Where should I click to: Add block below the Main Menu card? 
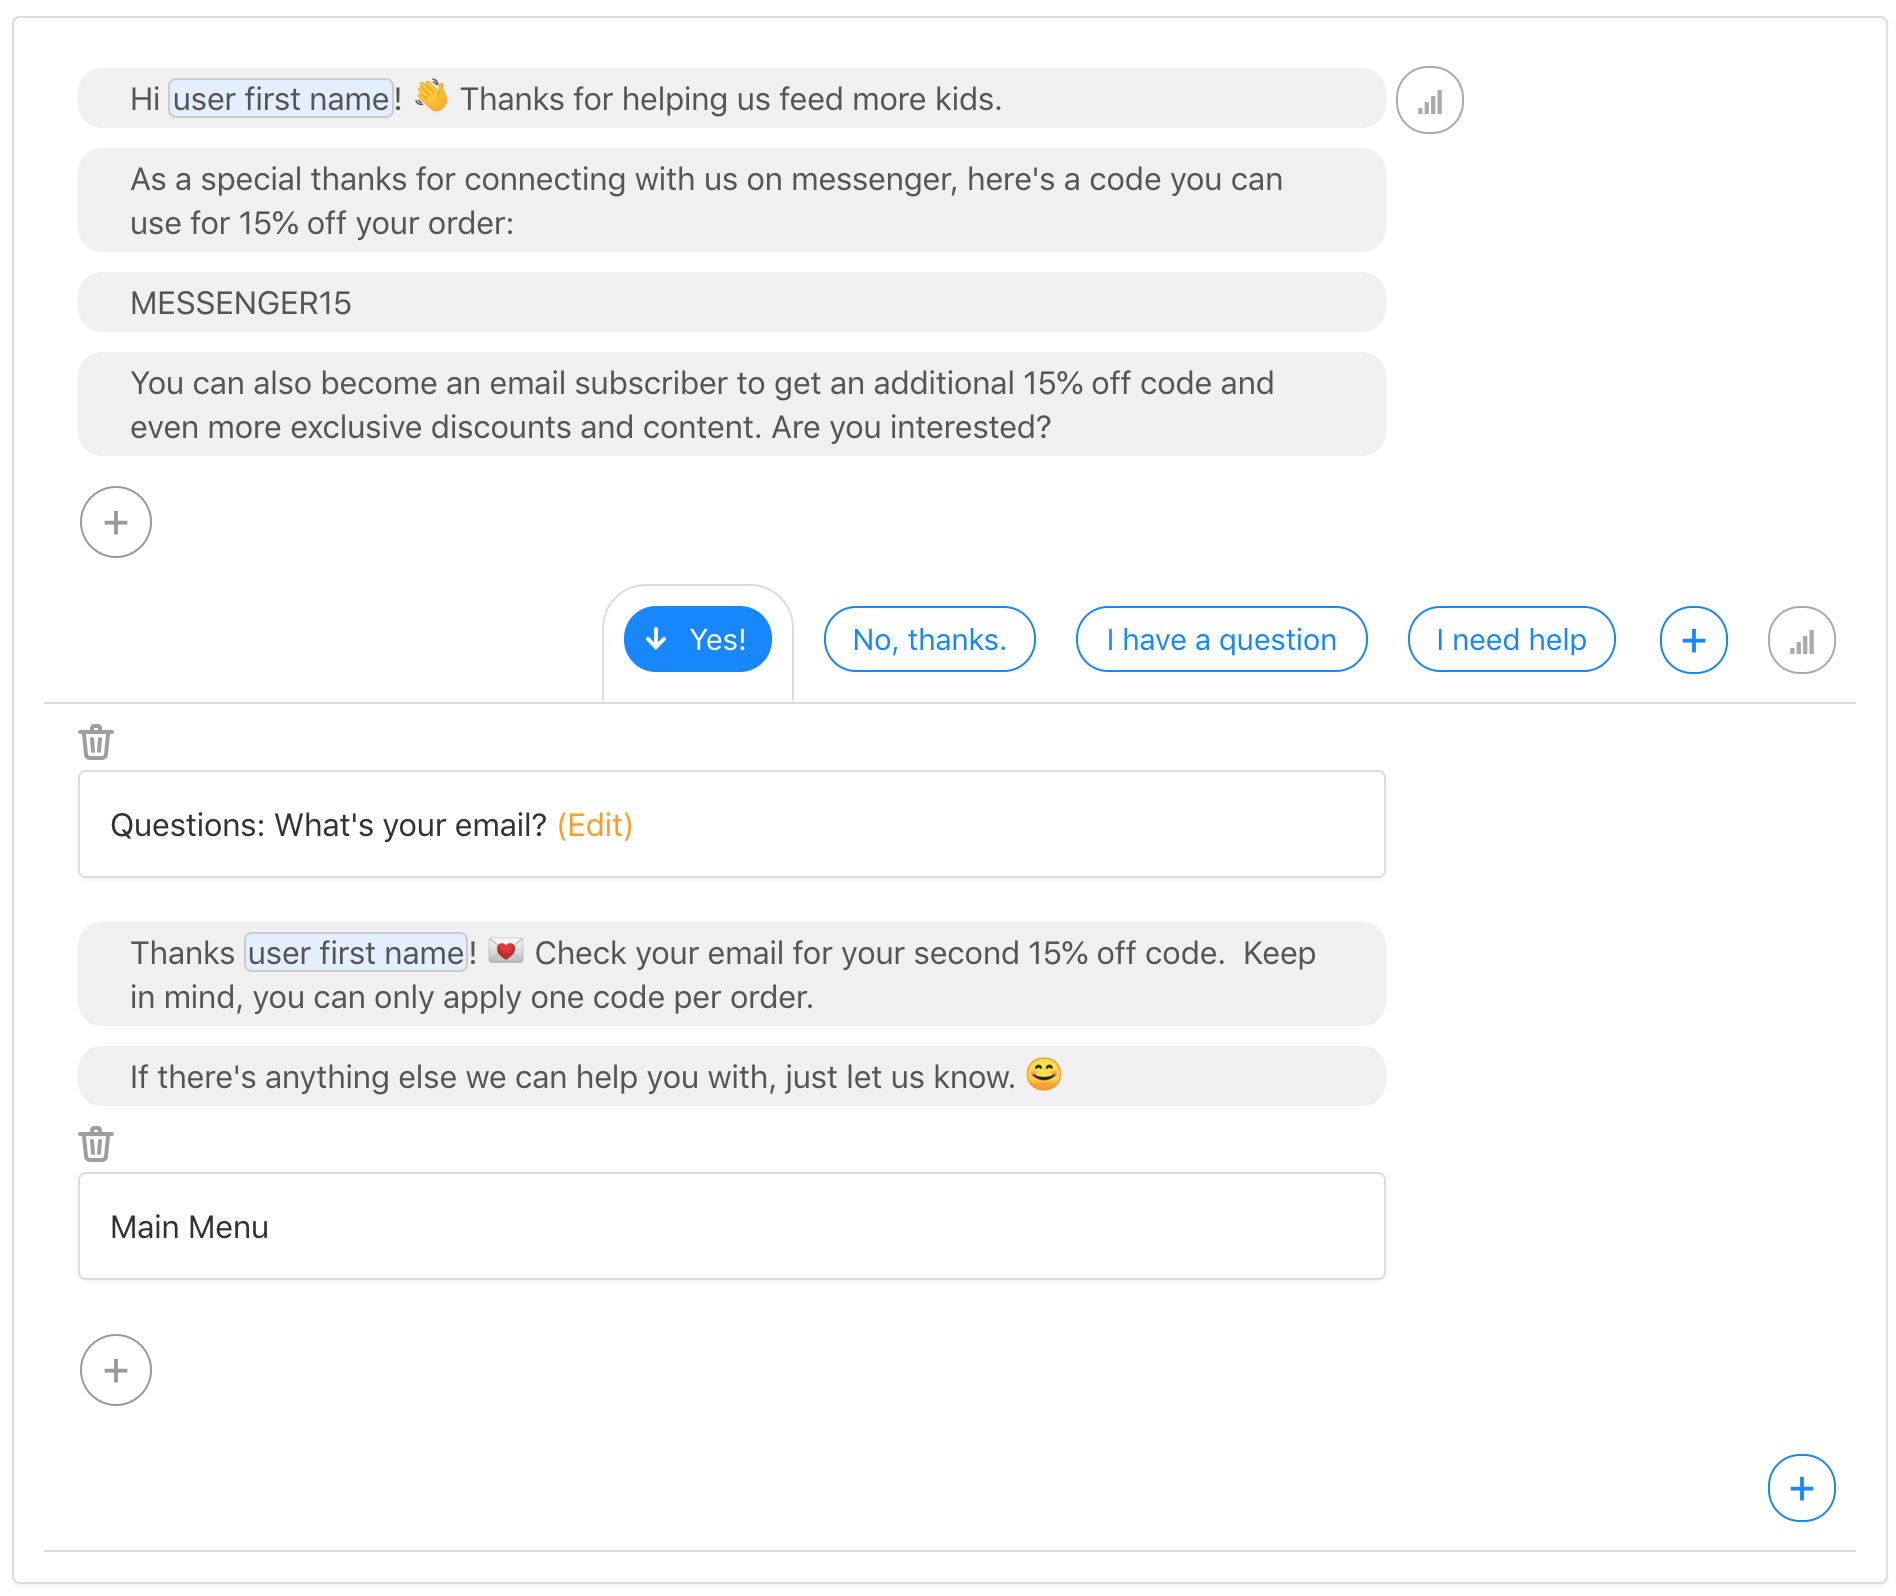click(116, 1370)
